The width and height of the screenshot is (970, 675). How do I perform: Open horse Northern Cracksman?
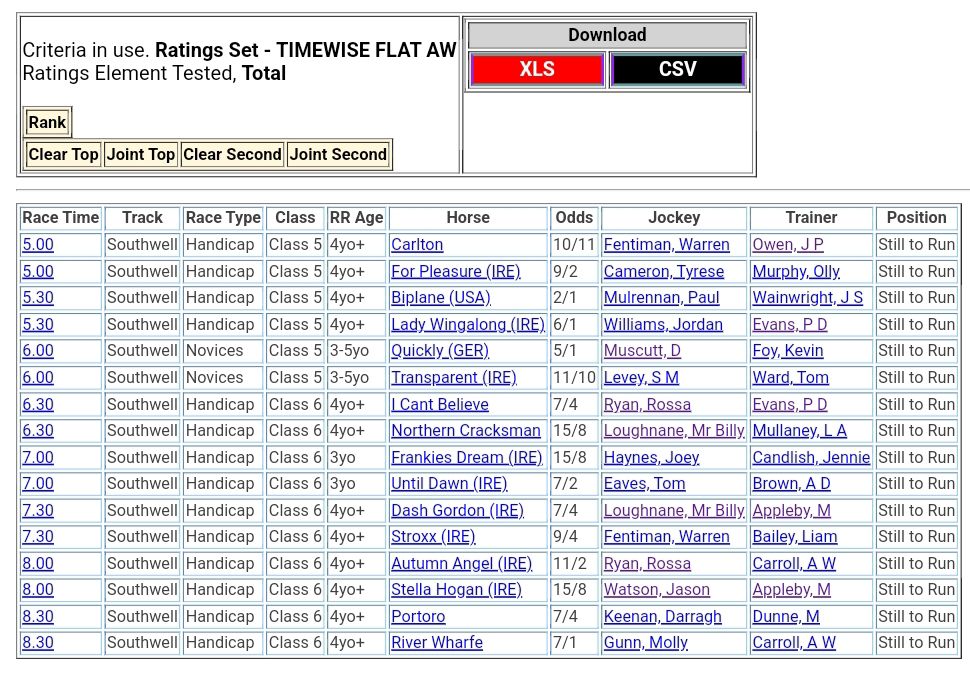[465, 431]
